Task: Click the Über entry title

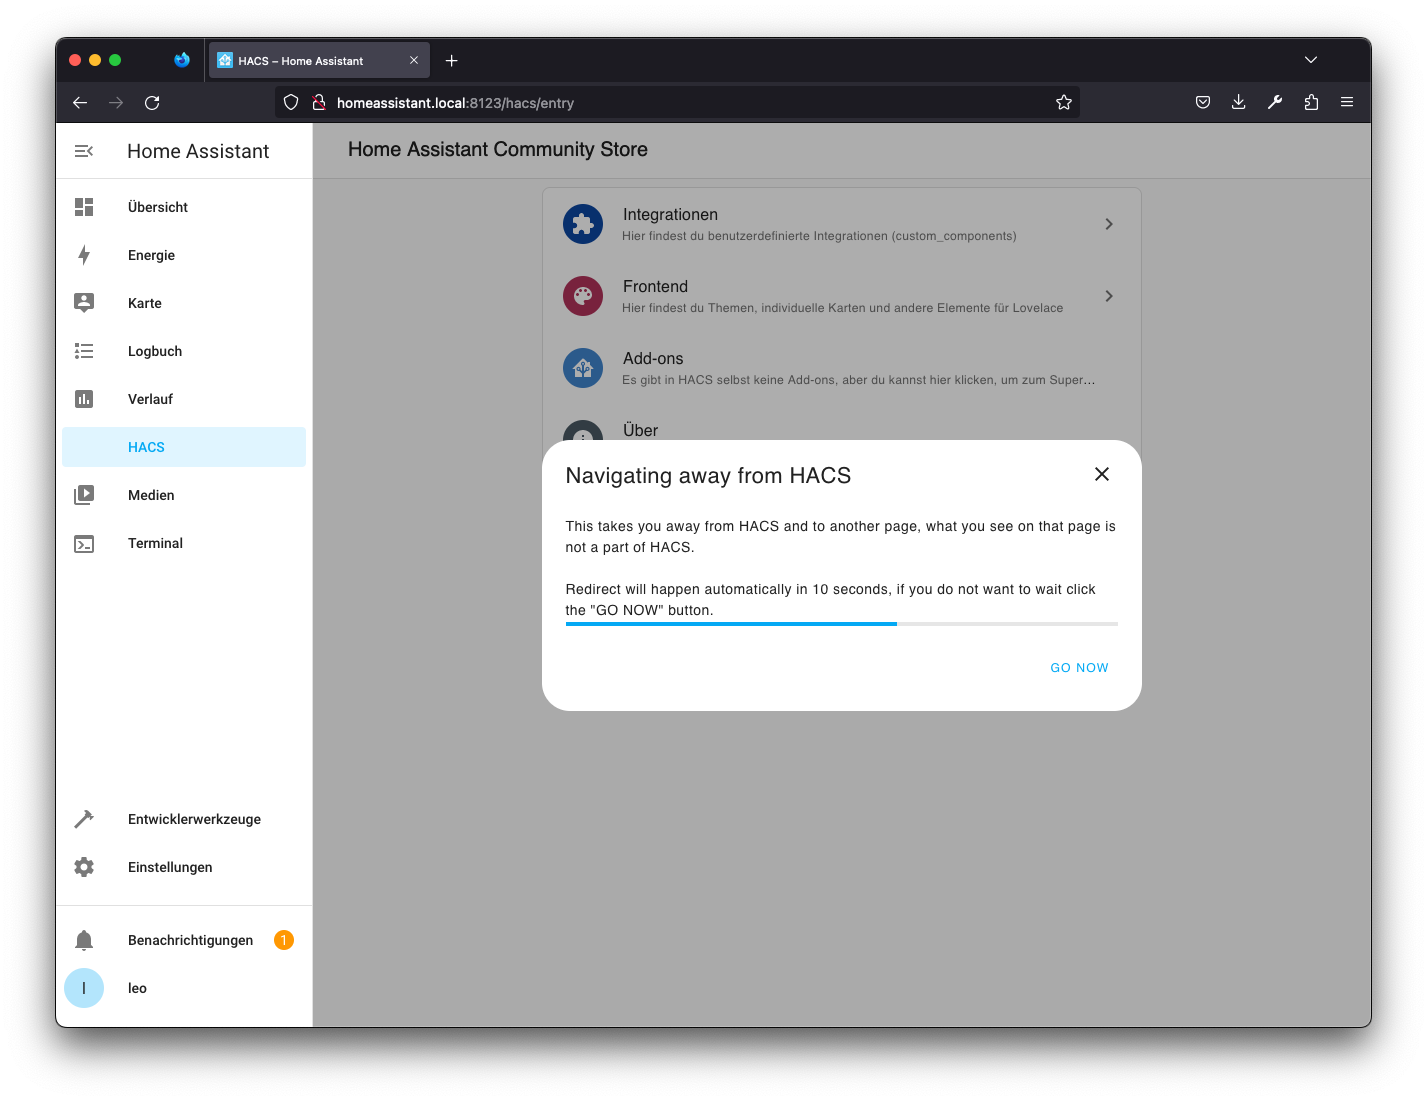Action: [x=640, y=430]
